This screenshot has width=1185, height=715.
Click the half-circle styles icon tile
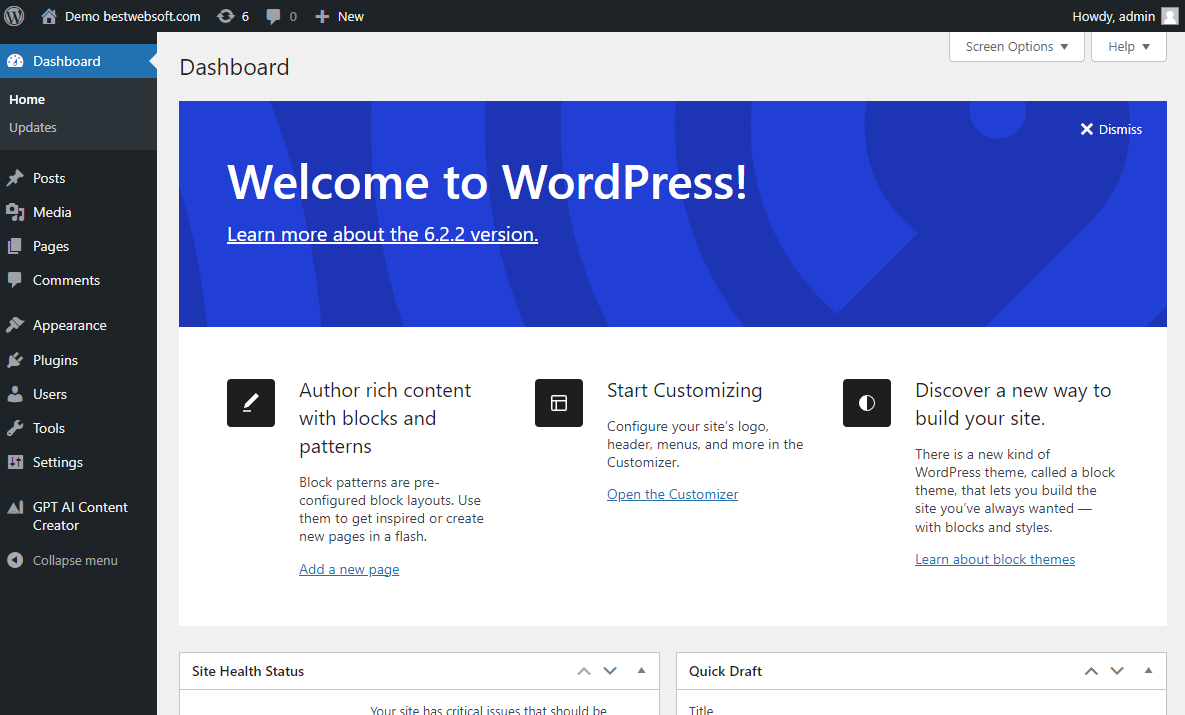coord(867,403)
